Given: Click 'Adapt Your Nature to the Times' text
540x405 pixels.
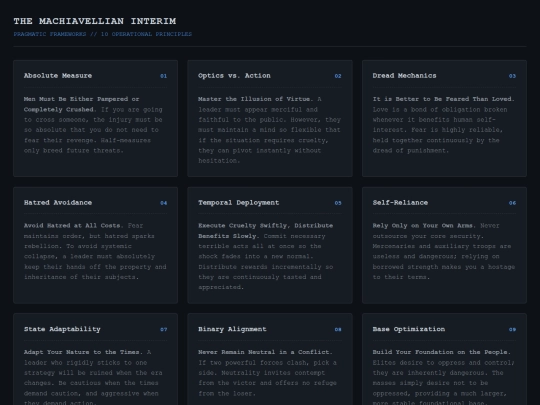Looking at the screenshot, I should click(x=83, y=352).
